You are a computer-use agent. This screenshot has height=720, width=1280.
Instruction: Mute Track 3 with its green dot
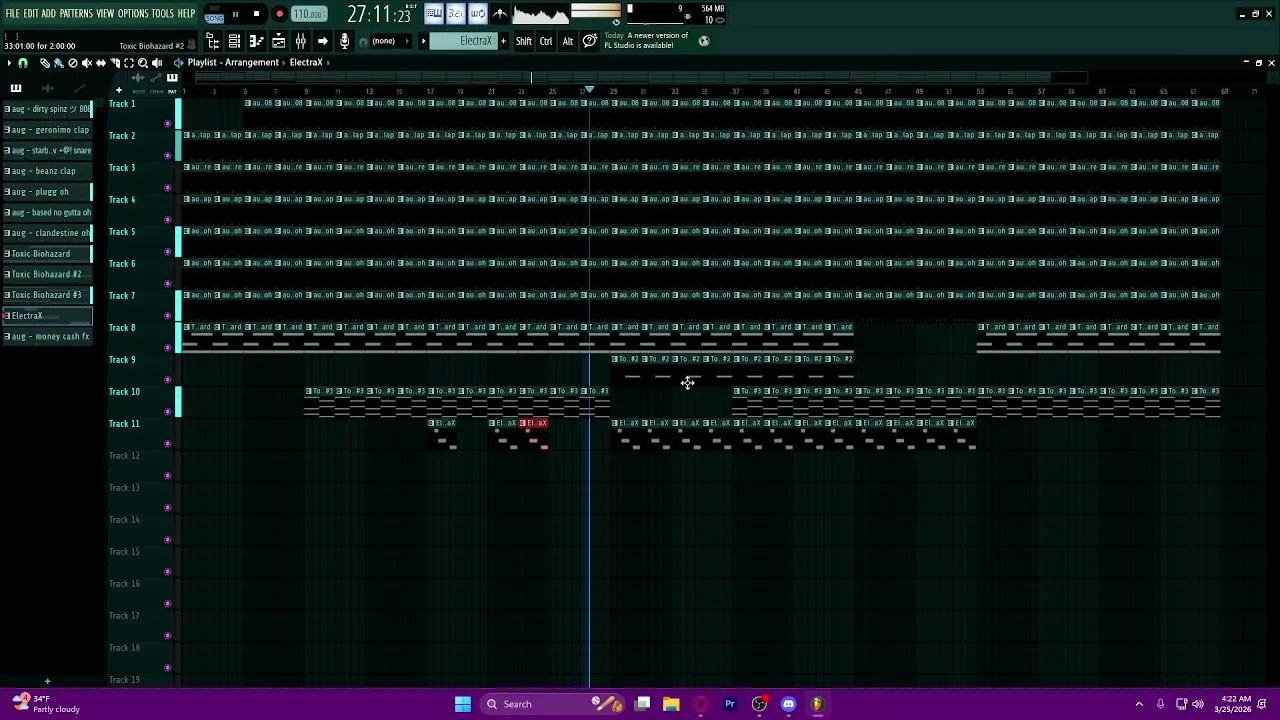point(167,187)
